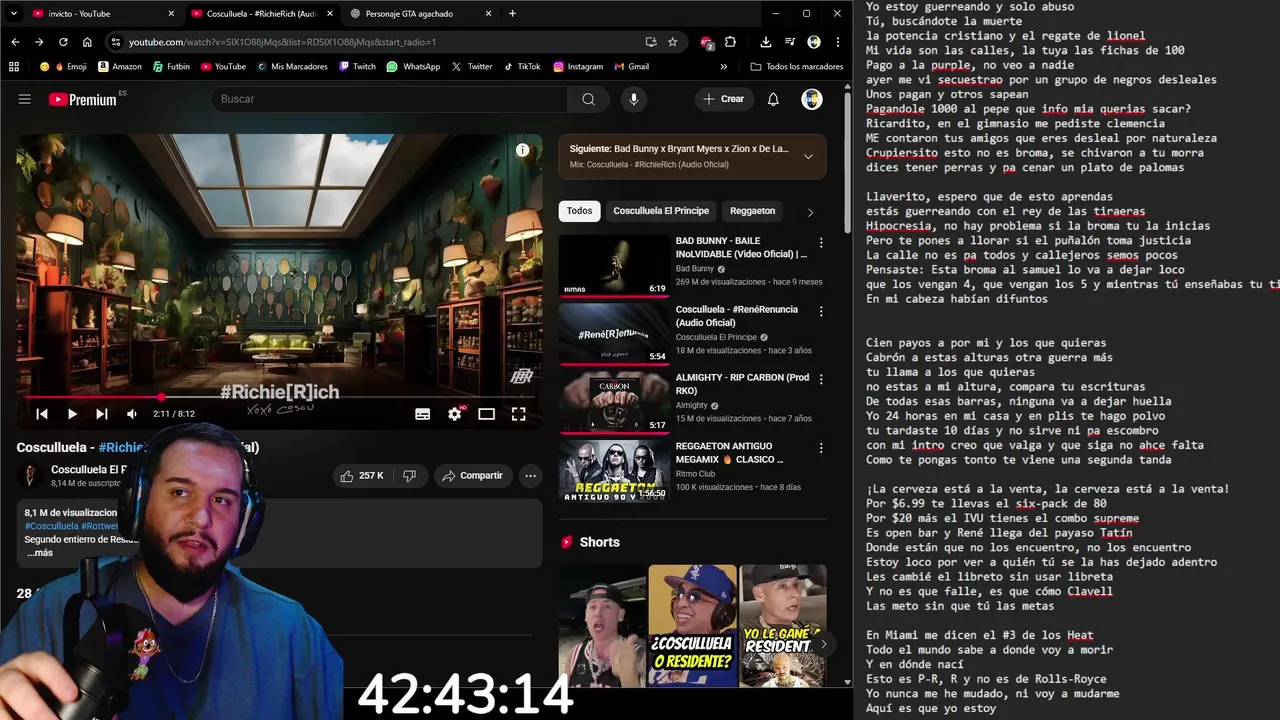
Task: Show next Shorts with the arrow
Action: click(822, 644)
